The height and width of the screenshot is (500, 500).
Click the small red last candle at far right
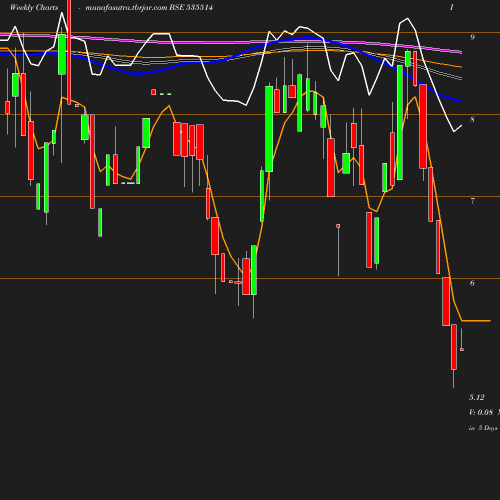pos(462,349)
